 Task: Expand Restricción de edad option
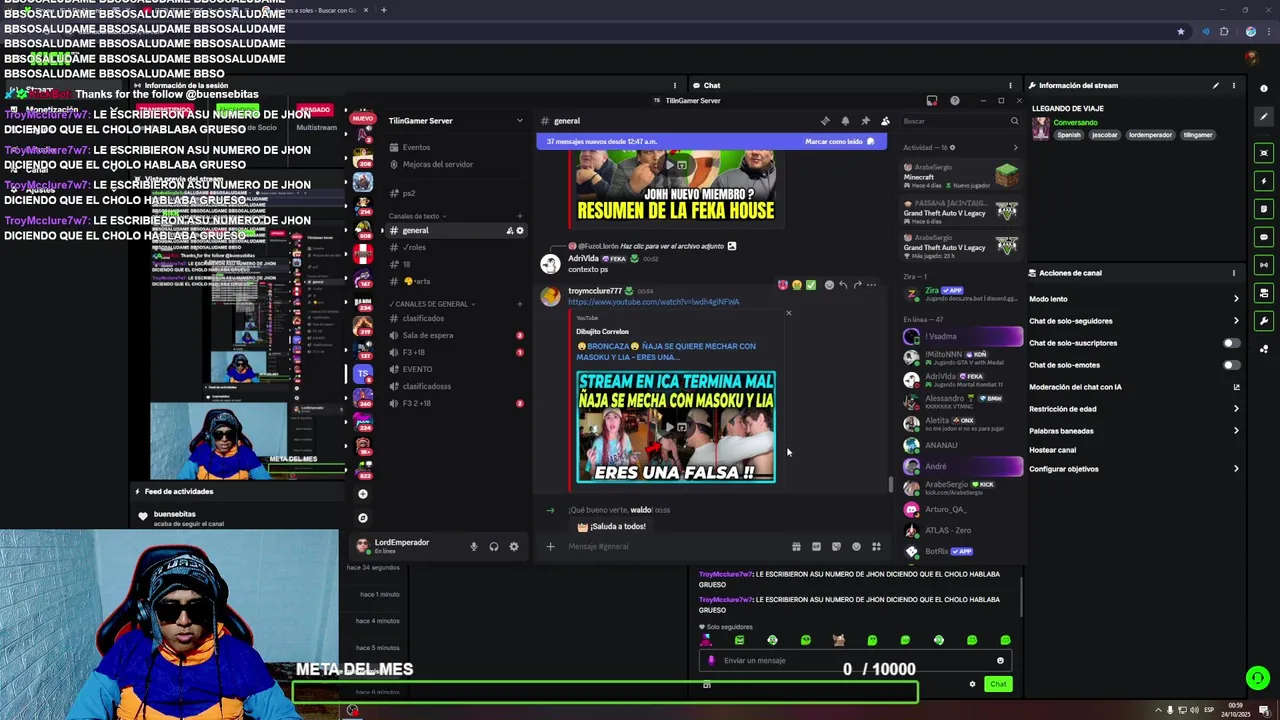coord(1136,409)
